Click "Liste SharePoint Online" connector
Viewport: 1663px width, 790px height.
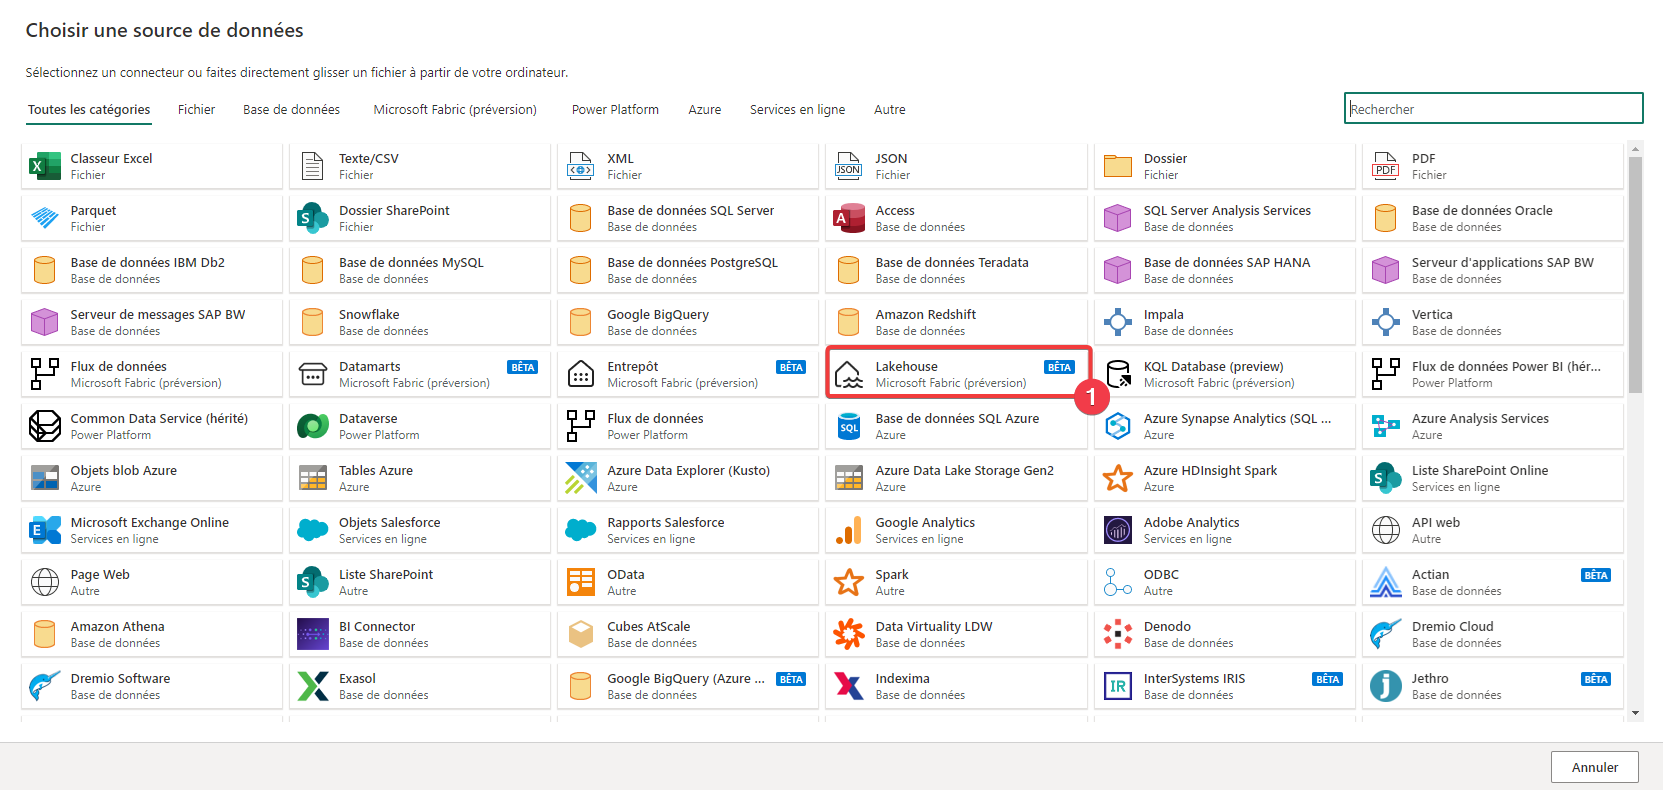[1493, 478]
